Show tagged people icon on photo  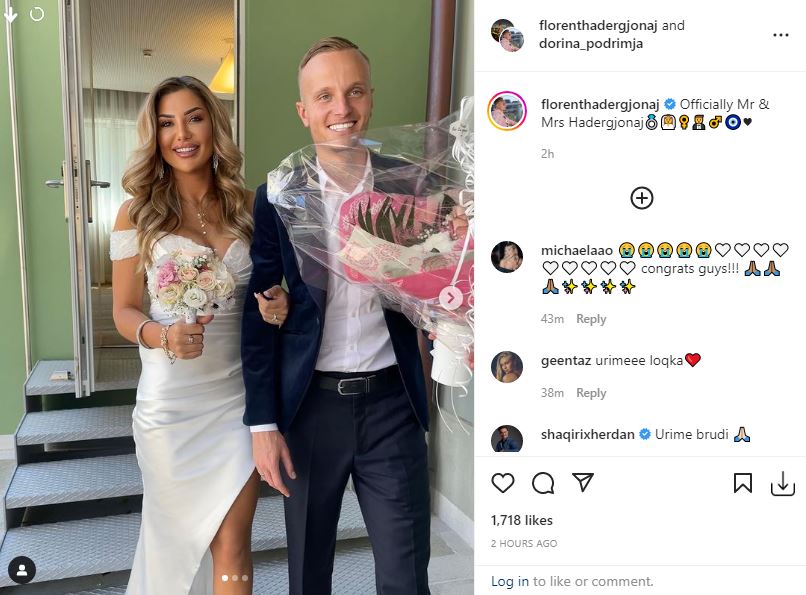(22, 569)
